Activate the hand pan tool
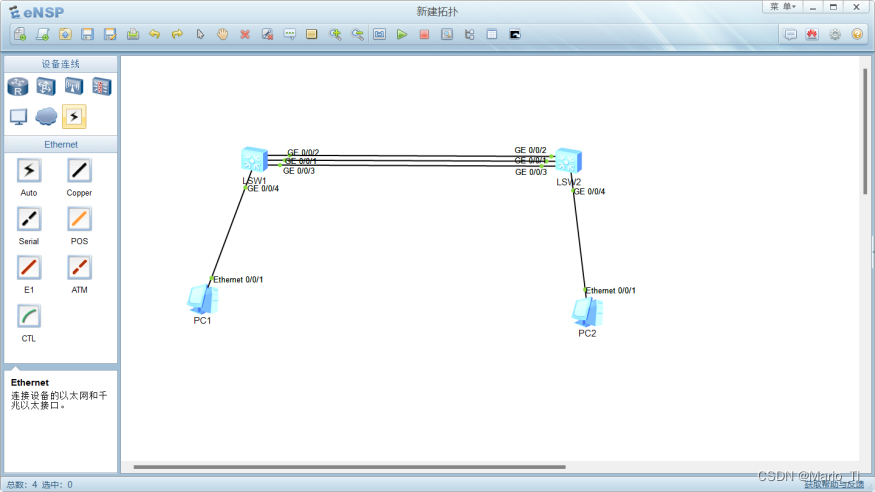The width and height of the screenshot is (875, 492). (223, 35)
